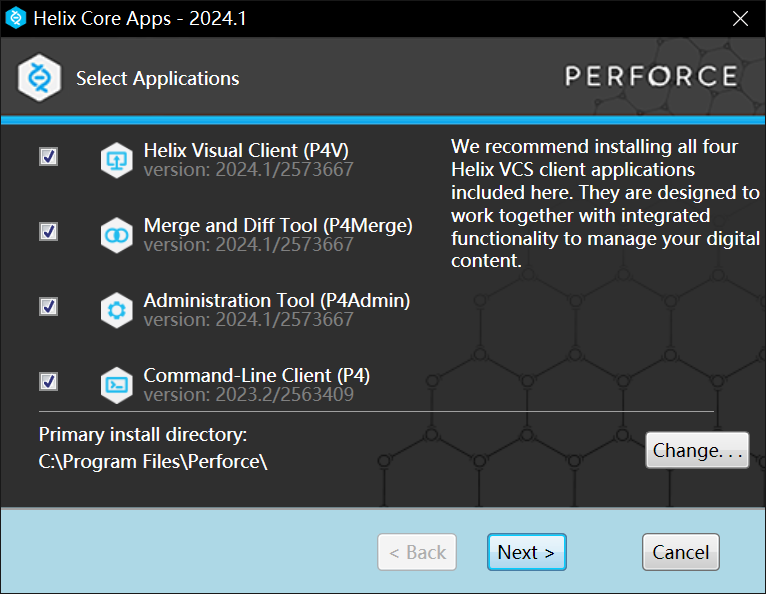Click the version text under Merge and Diff Tool

point(248,245)
